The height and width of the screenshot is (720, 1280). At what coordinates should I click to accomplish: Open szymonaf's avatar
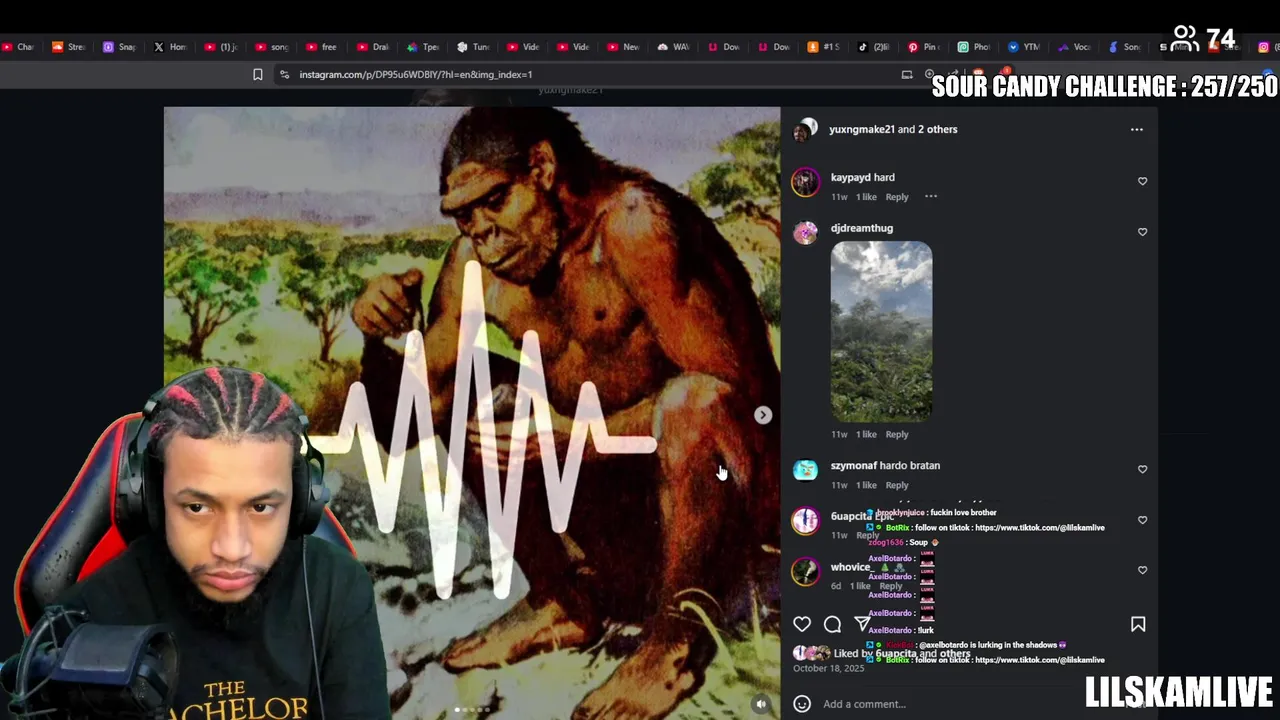pyautogui.click(x=806, y=469)
